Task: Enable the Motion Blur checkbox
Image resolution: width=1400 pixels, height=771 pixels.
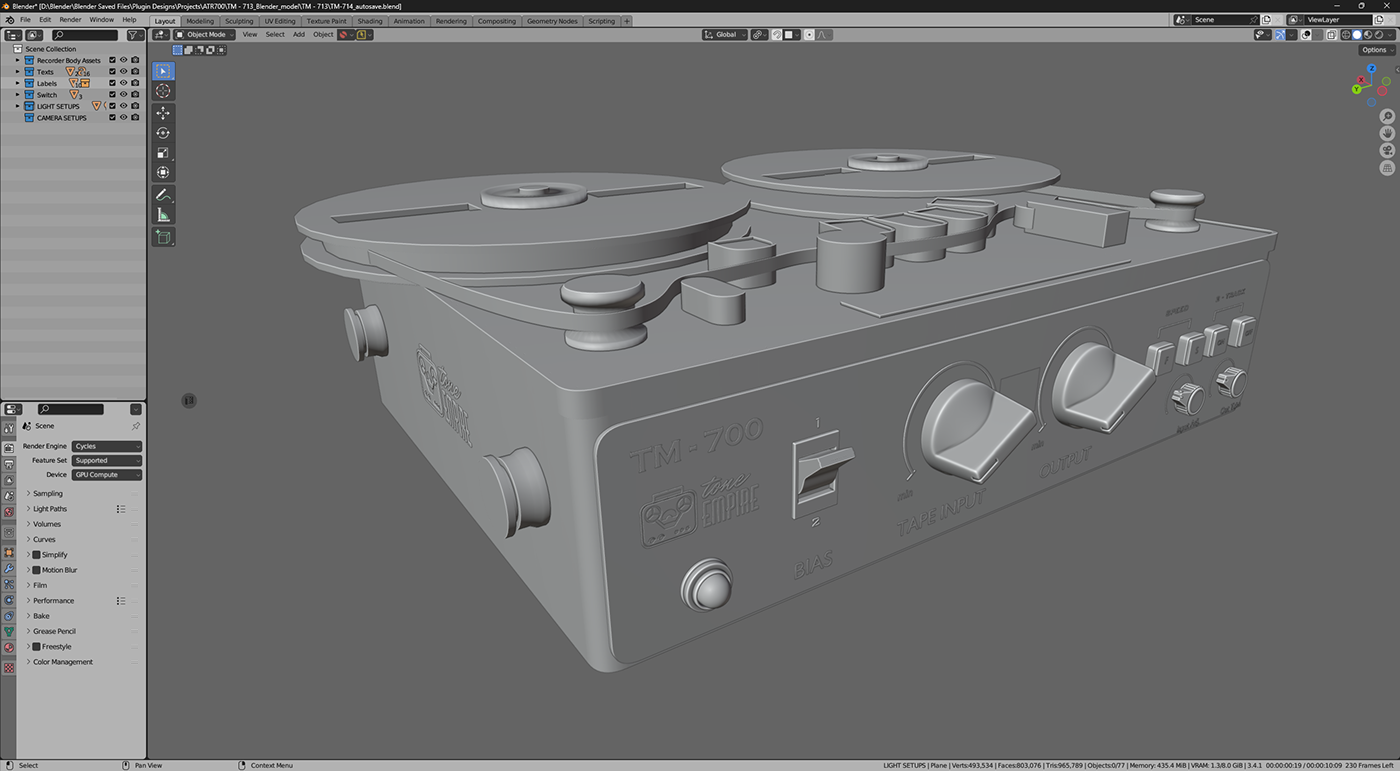Action: tap(37, 570)
